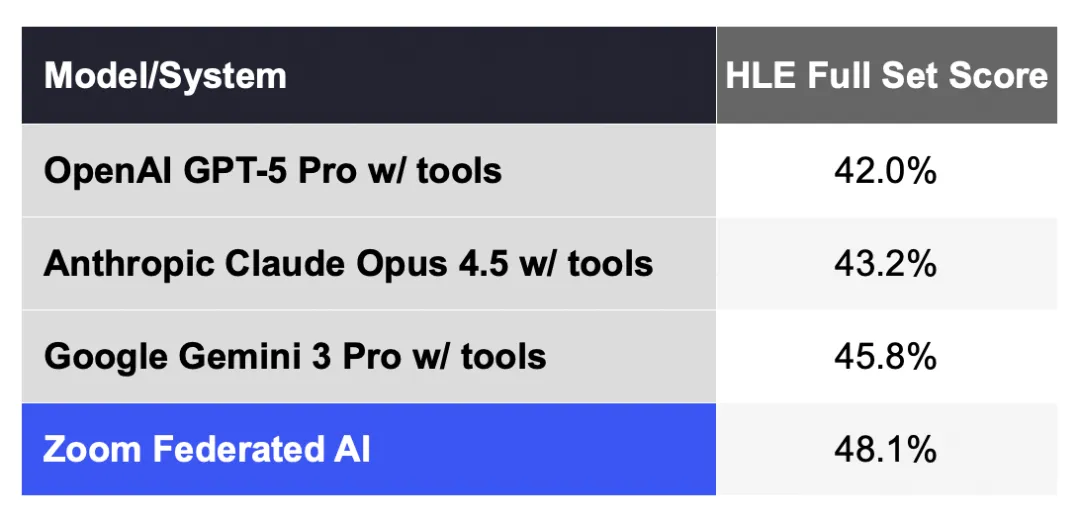Click the 43.2% score value

(886, 263)
